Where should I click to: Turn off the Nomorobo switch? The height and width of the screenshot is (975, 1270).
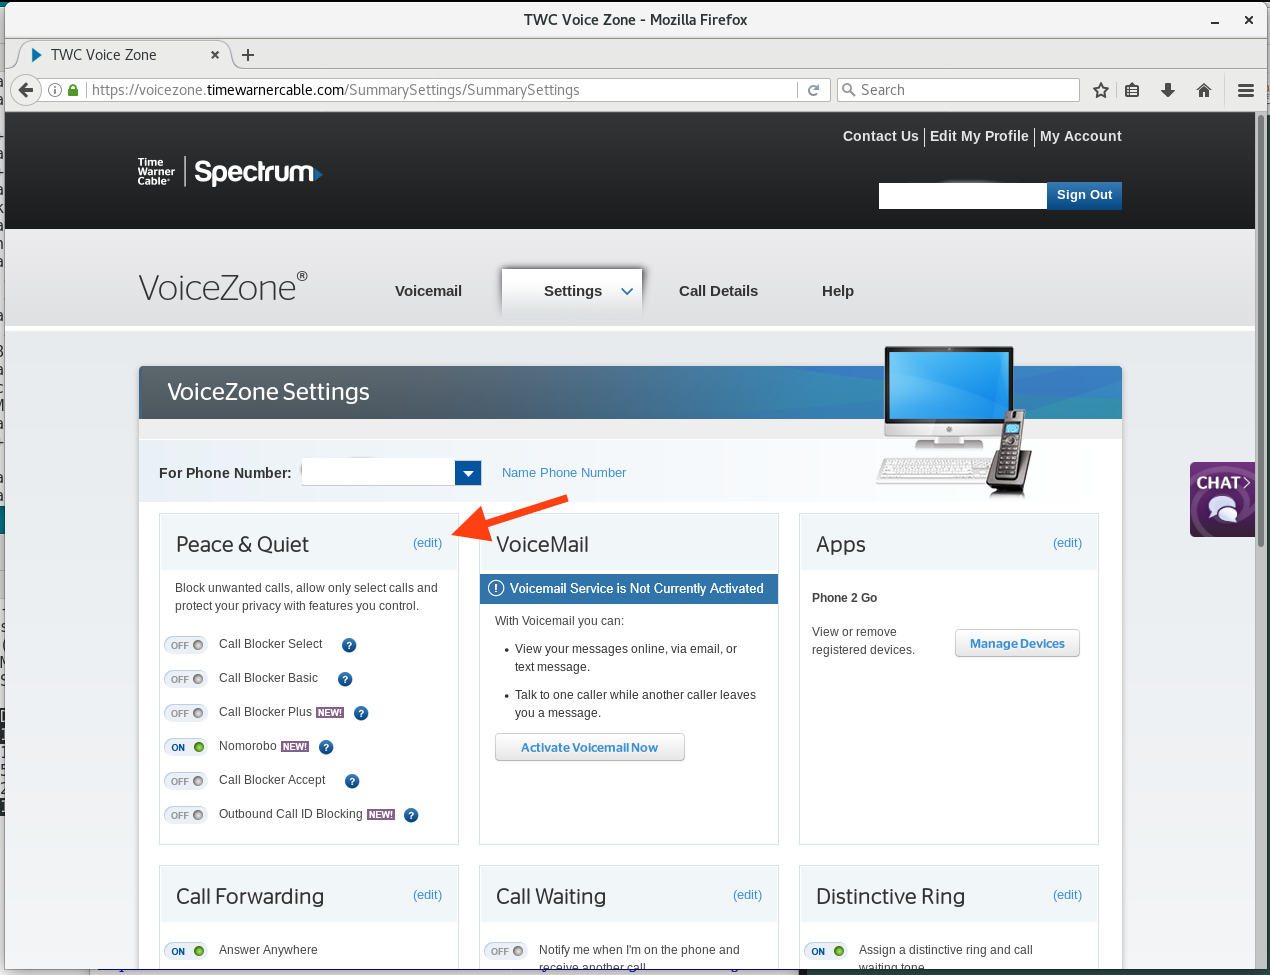click(x=186, y=747)
